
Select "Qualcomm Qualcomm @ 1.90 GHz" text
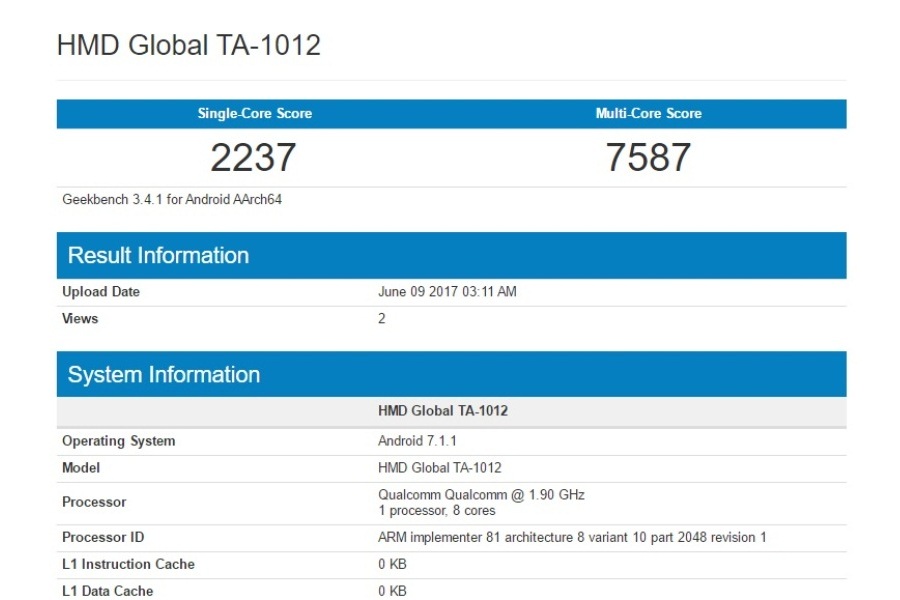coord(481,495)
